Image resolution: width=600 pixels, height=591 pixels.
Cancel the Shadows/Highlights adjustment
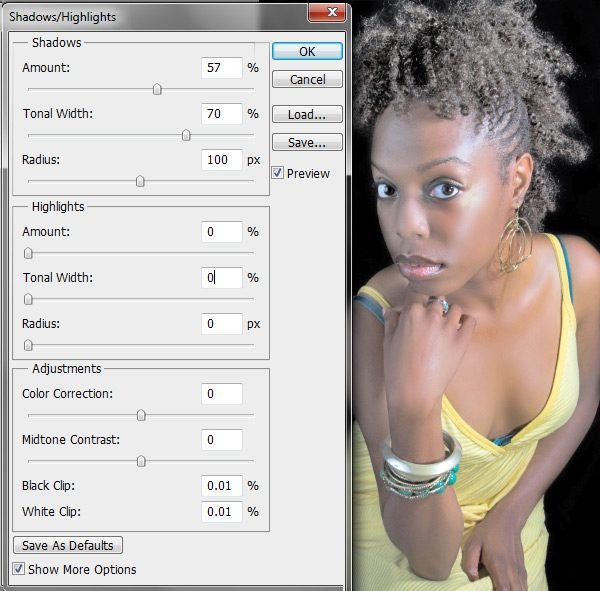tap(307, 79)
